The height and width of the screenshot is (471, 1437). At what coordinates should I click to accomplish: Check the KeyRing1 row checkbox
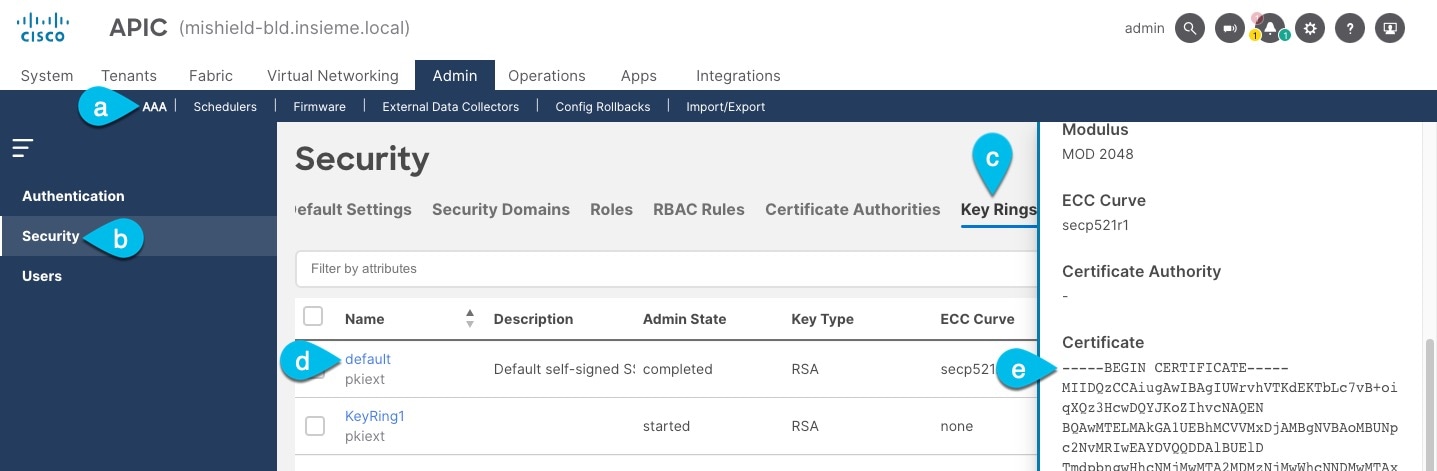315,426
